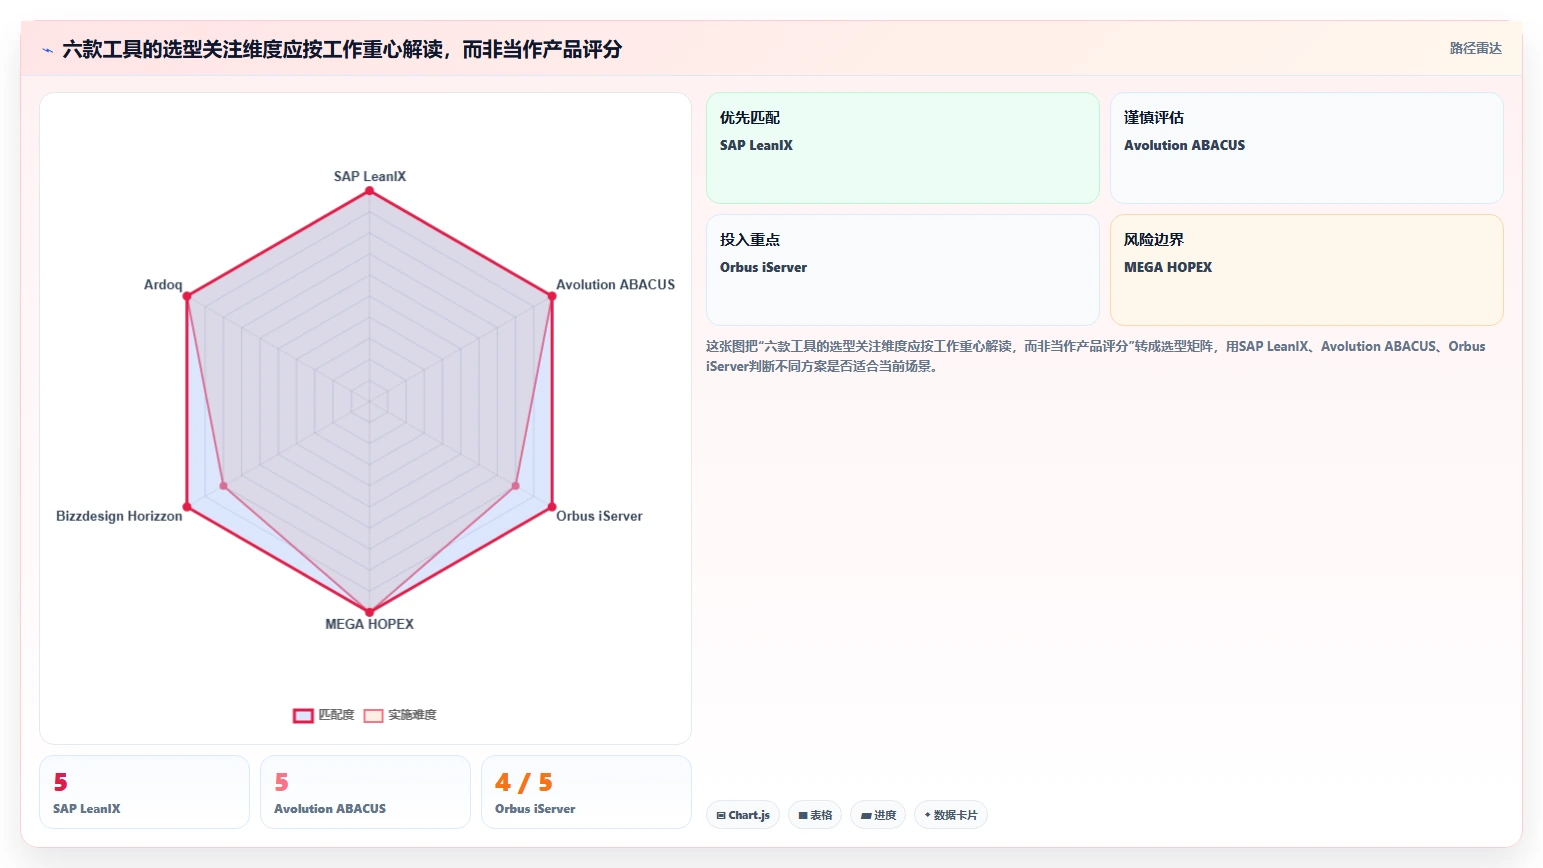Image resolution: width=1543 pixels, height=868 pixels.
Task: Click the Orbus iServer text in the 投入重点 card
Action: (x=763, y=267)
